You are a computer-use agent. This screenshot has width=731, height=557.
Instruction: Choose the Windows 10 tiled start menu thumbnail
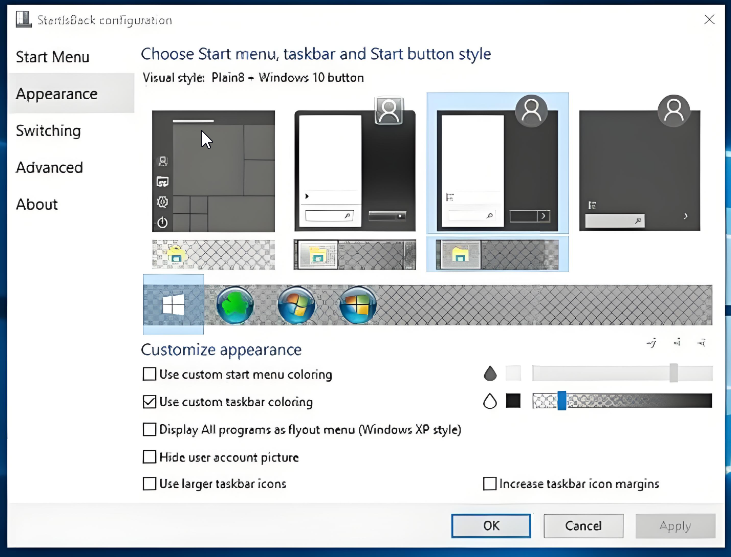[x=213, y=170]
